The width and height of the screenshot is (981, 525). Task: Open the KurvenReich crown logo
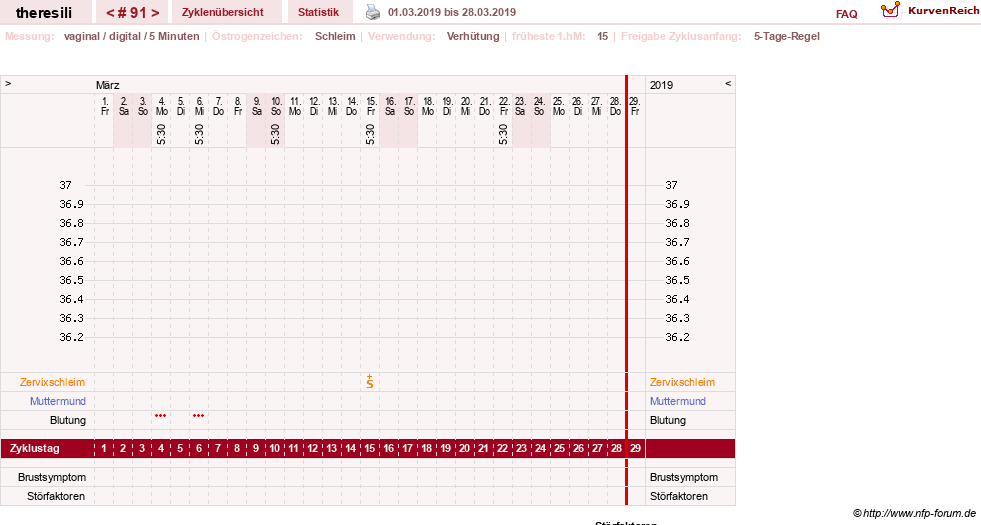coord(890,10)
